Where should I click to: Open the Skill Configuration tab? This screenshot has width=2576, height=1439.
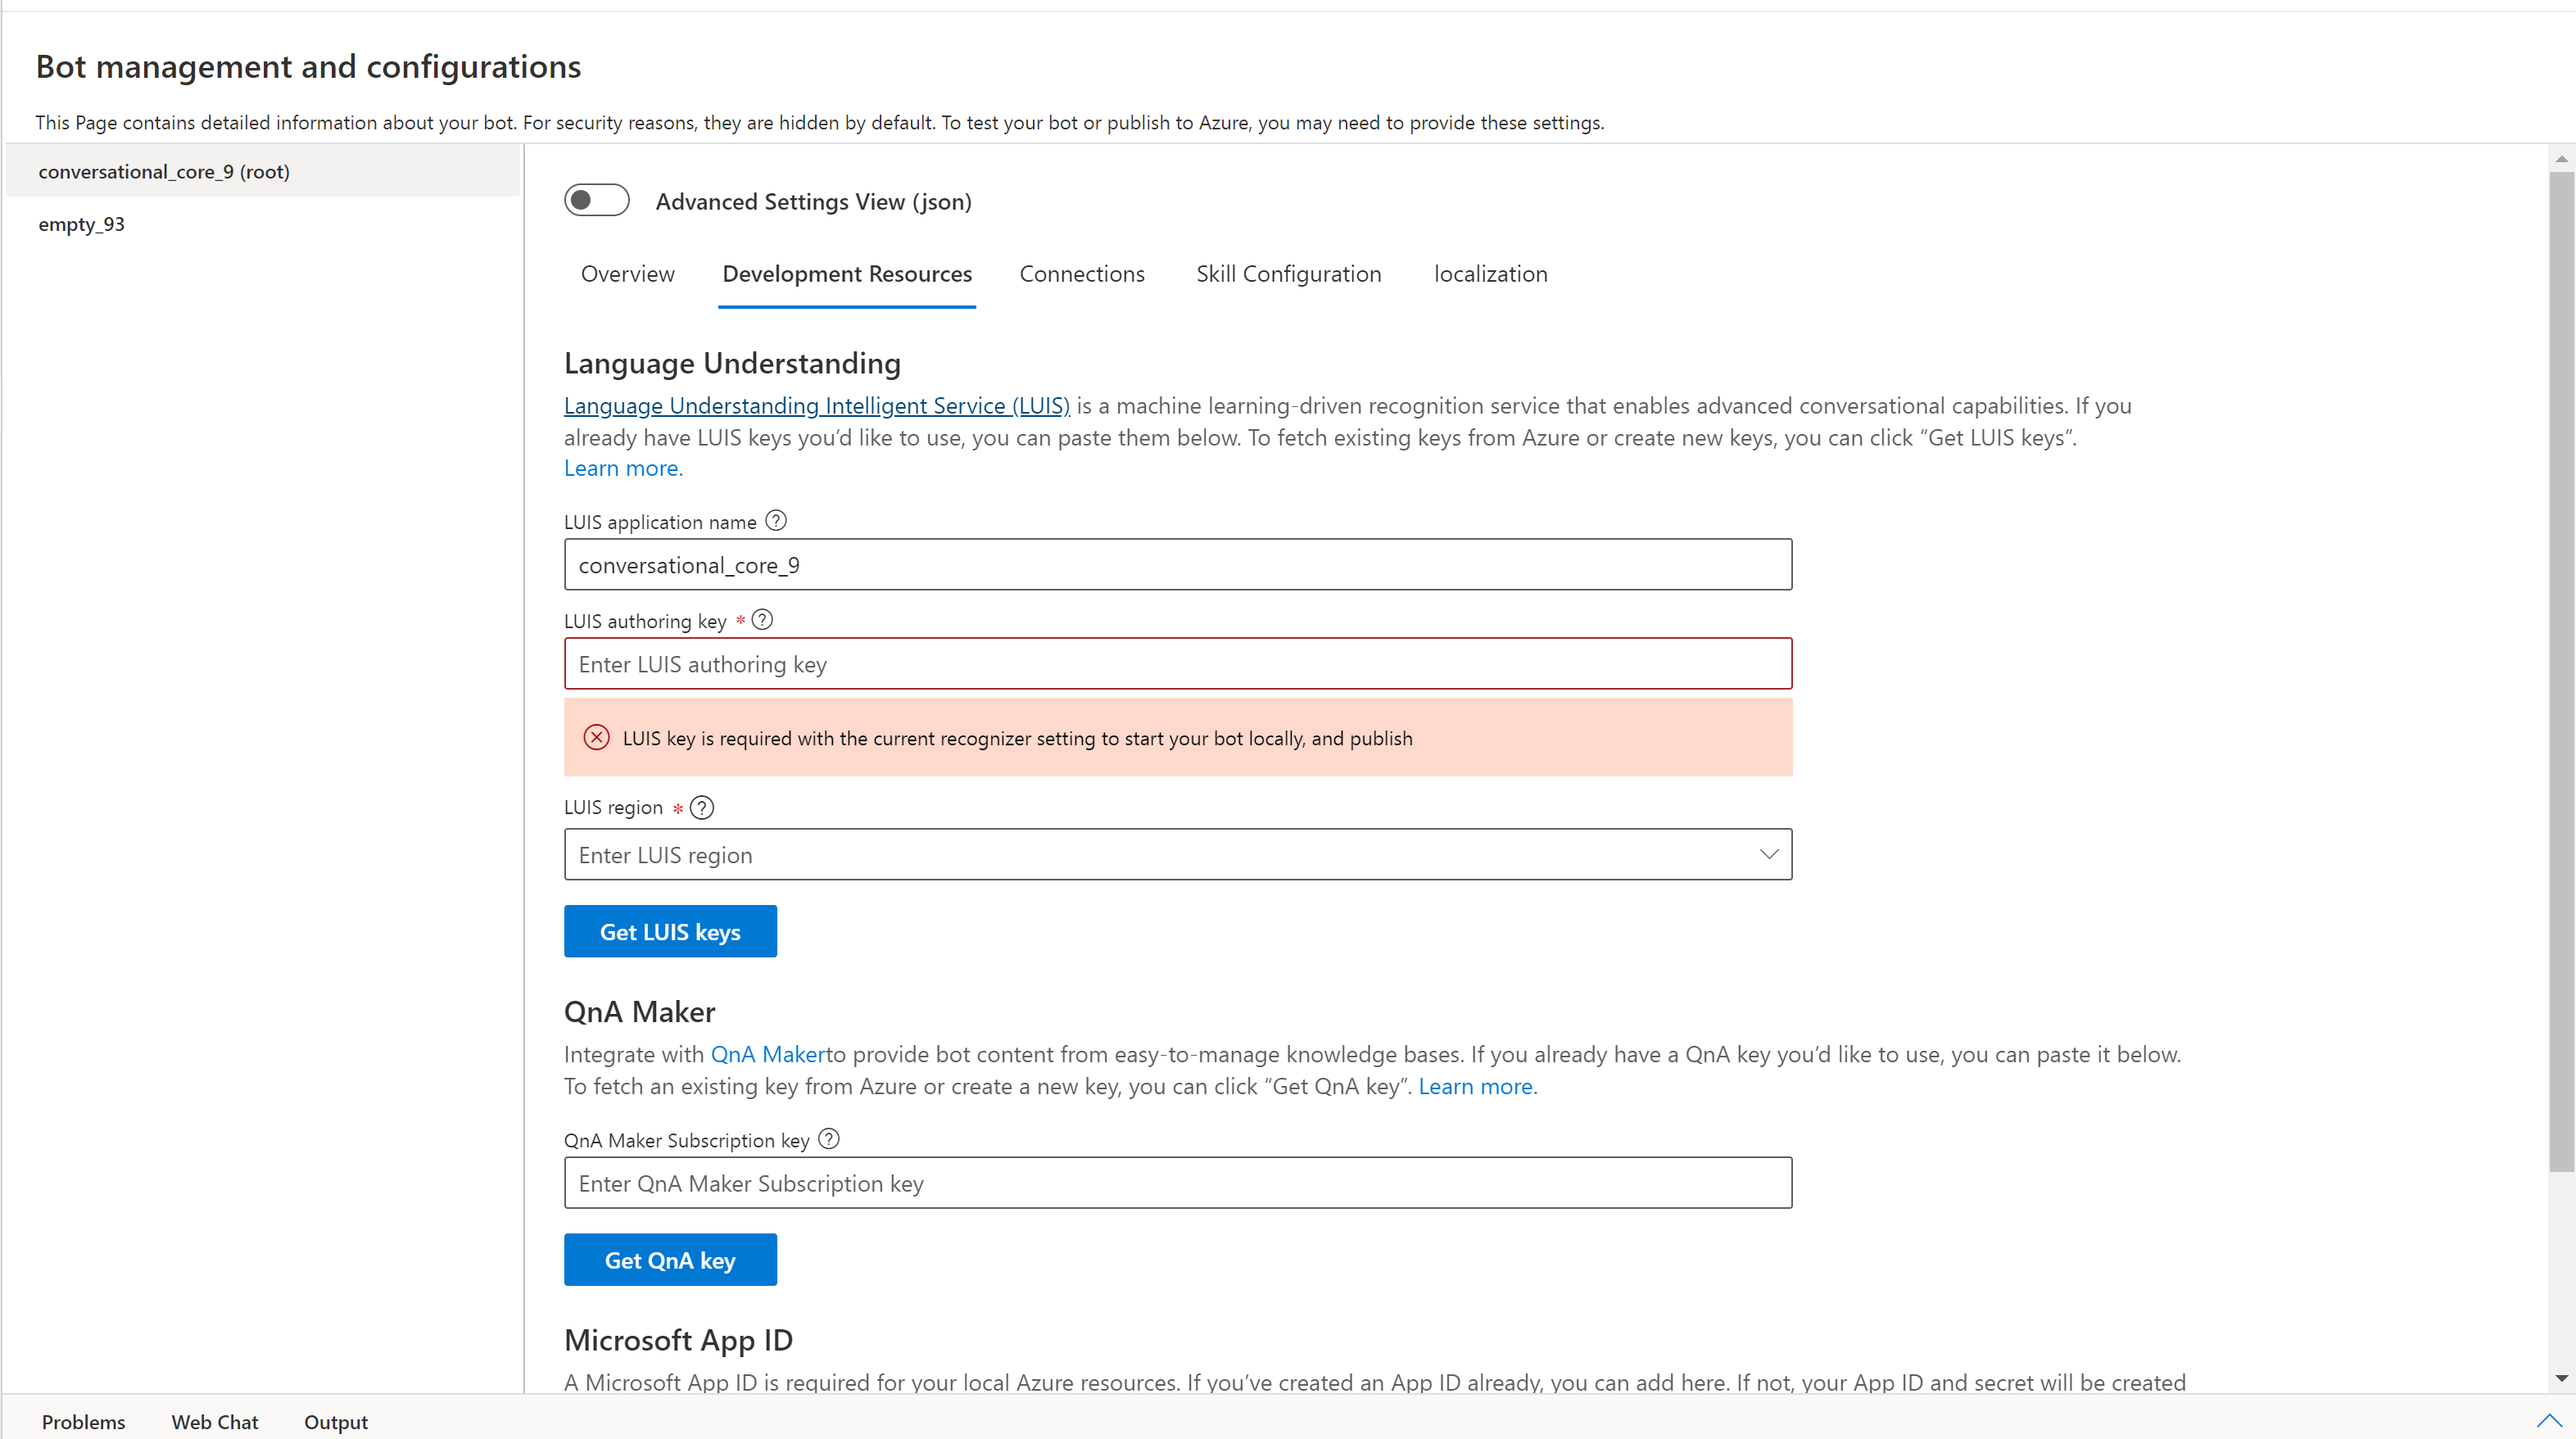[1288, 274]
